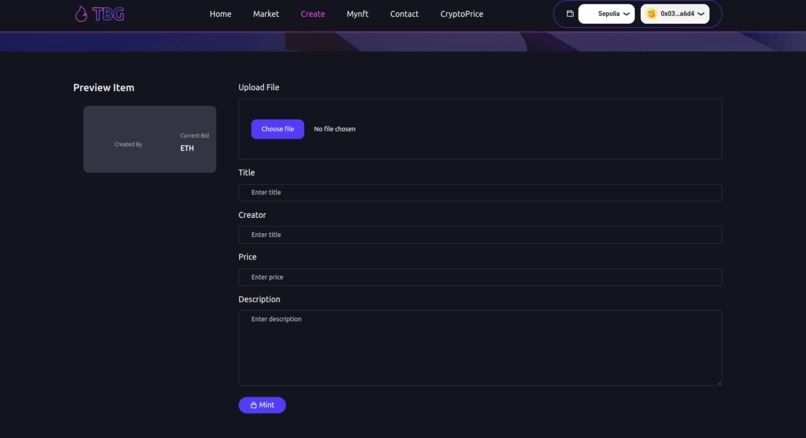Click the 'Upload File' label
Screen dimensions: 806x438
point(259,87)
